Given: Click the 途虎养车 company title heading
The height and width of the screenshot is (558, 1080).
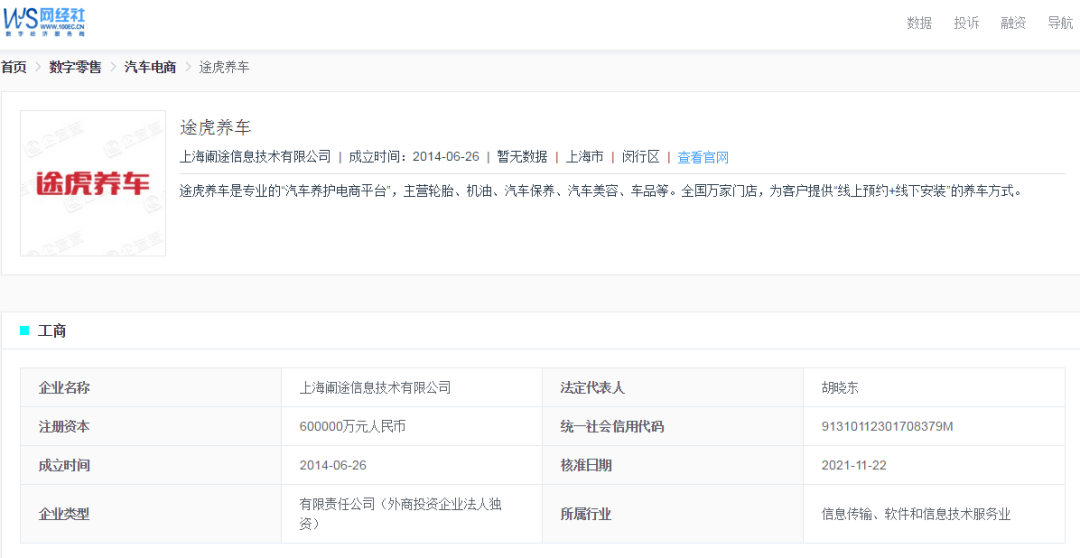Looking at the screenshot, I should tap(215, 128).
